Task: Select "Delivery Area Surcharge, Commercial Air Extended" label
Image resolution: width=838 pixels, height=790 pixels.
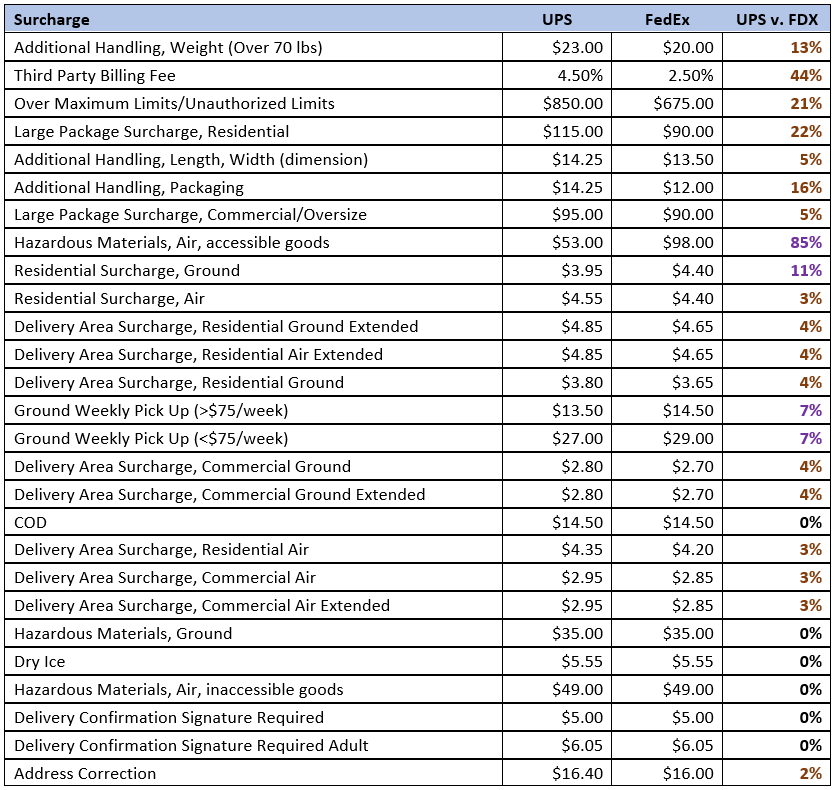Action: pyautogui.click(x=202, y=606)
